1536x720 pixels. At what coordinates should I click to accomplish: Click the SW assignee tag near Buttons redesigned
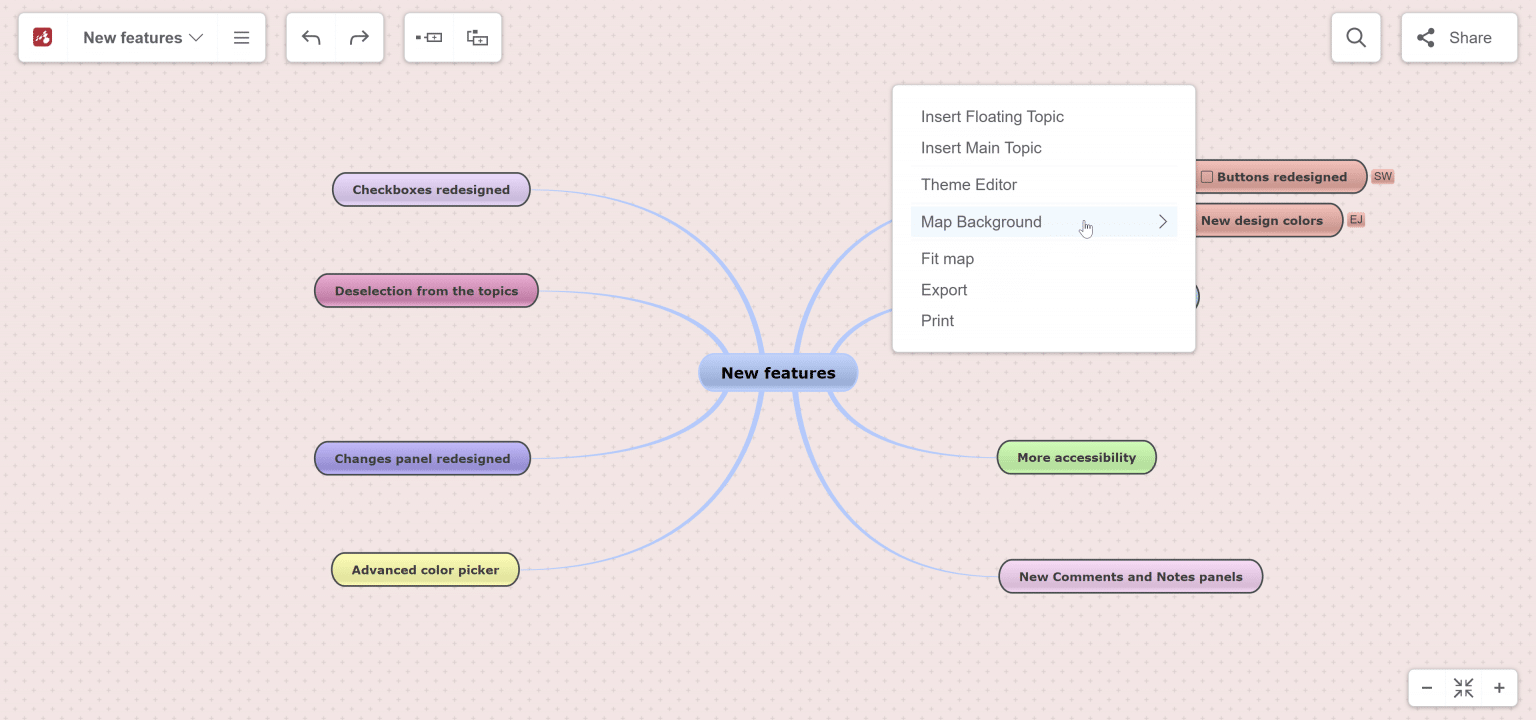pyautogui.click(x=1382, y=176)
